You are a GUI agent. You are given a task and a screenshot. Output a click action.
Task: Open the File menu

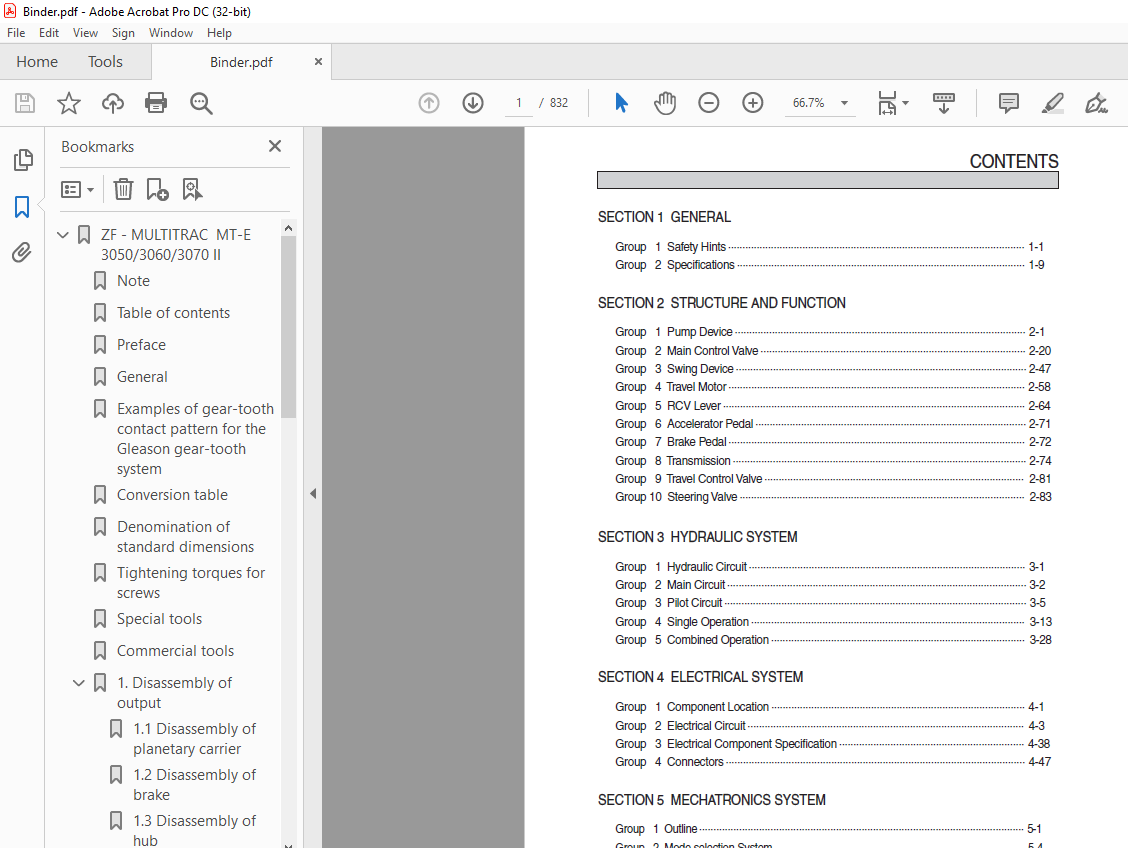point(16,32)
